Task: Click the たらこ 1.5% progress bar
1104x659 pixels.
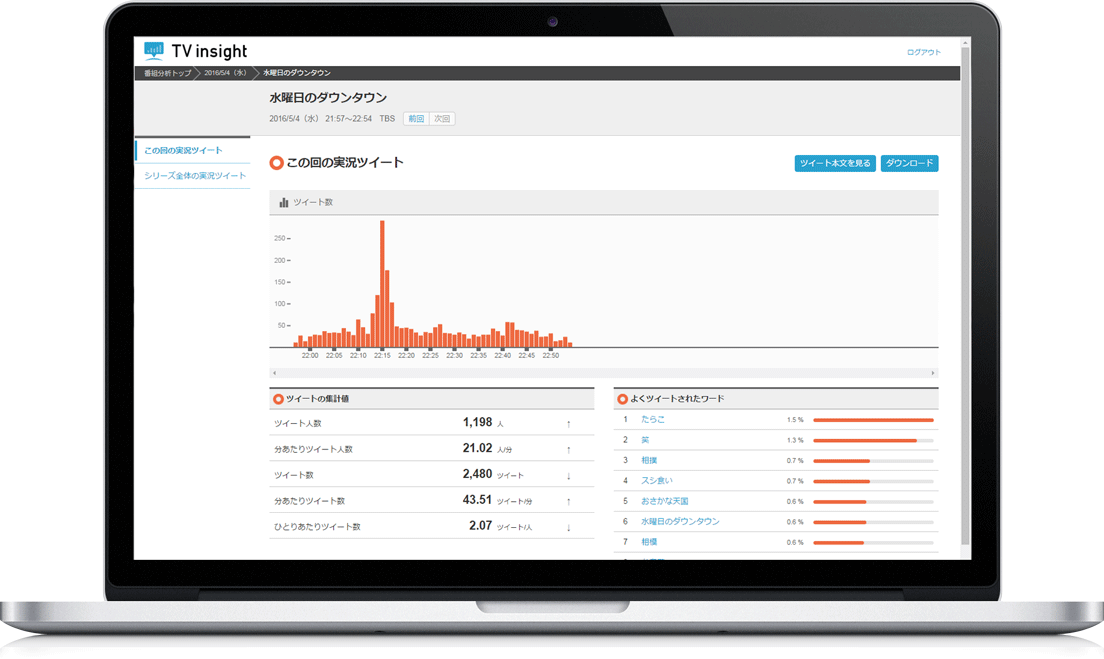Action: coord(873,420)
